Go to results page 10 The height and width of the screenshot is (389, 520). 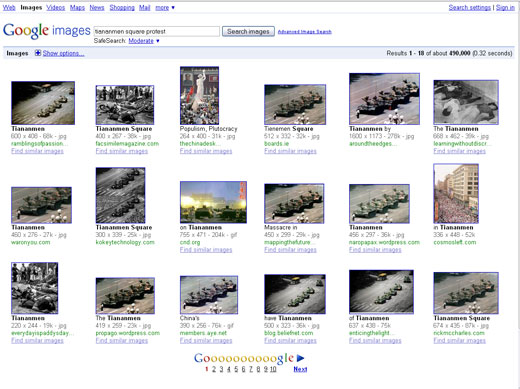273,369
